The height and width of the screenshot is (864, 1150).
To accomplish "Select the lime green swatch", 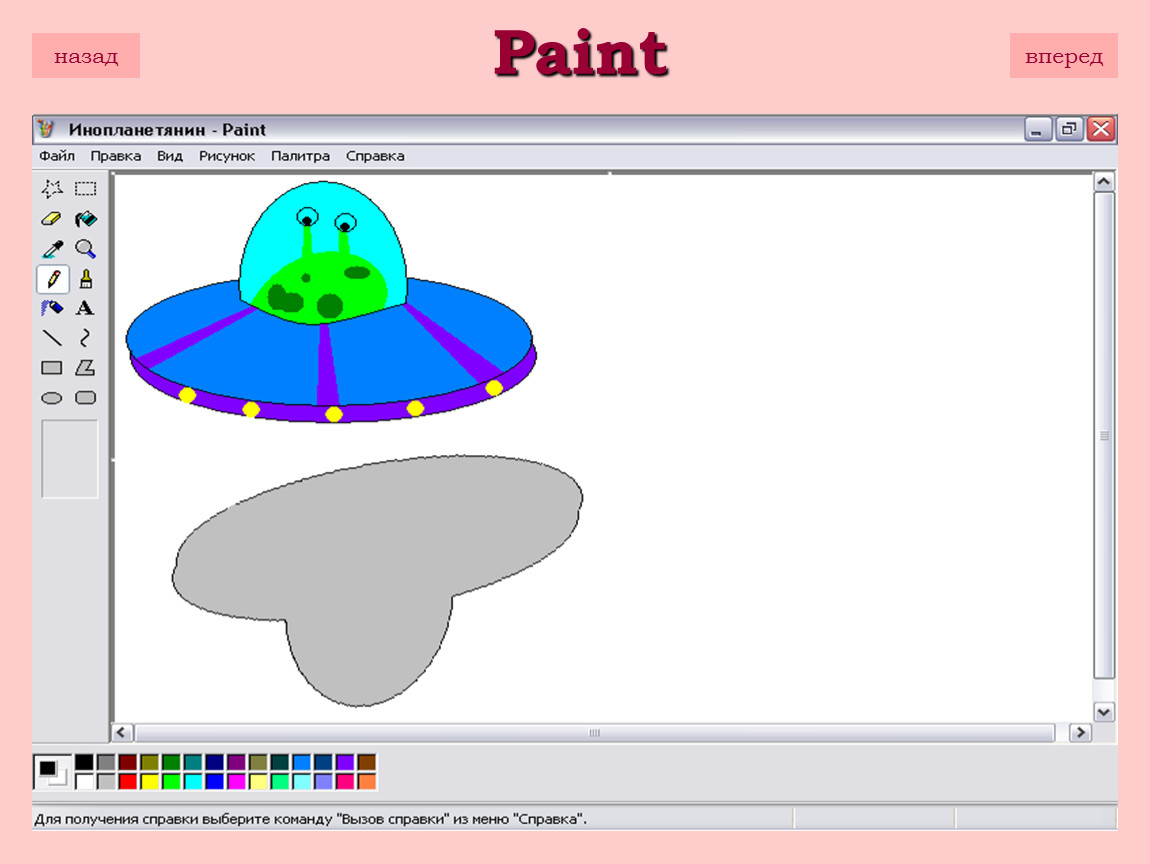I will (x=171, y=781).
